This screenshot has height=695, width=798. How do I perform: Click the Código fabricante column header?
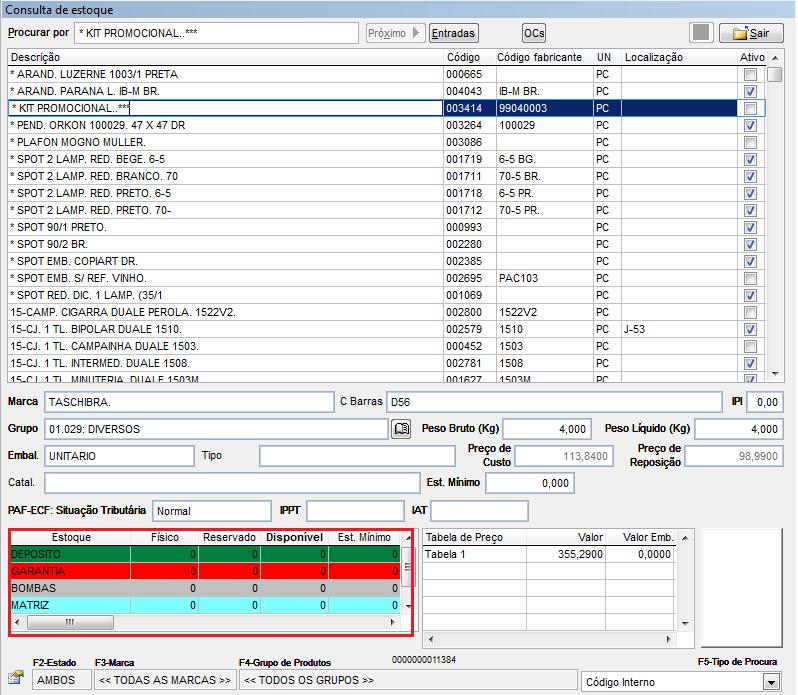544,57
